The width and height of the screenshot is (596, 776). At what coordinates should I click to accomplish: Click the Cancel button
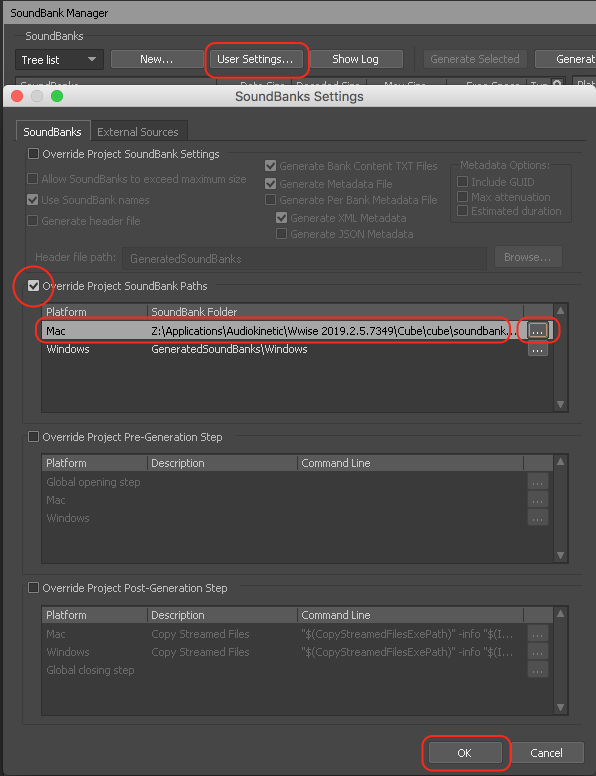tap(546, 753)
